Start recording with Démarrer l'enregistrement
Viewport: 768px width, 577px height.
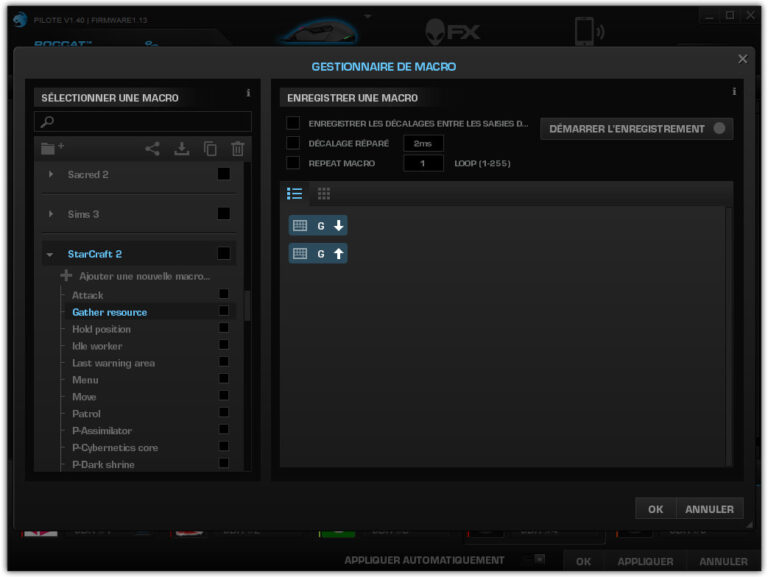[x=636, y=129]
